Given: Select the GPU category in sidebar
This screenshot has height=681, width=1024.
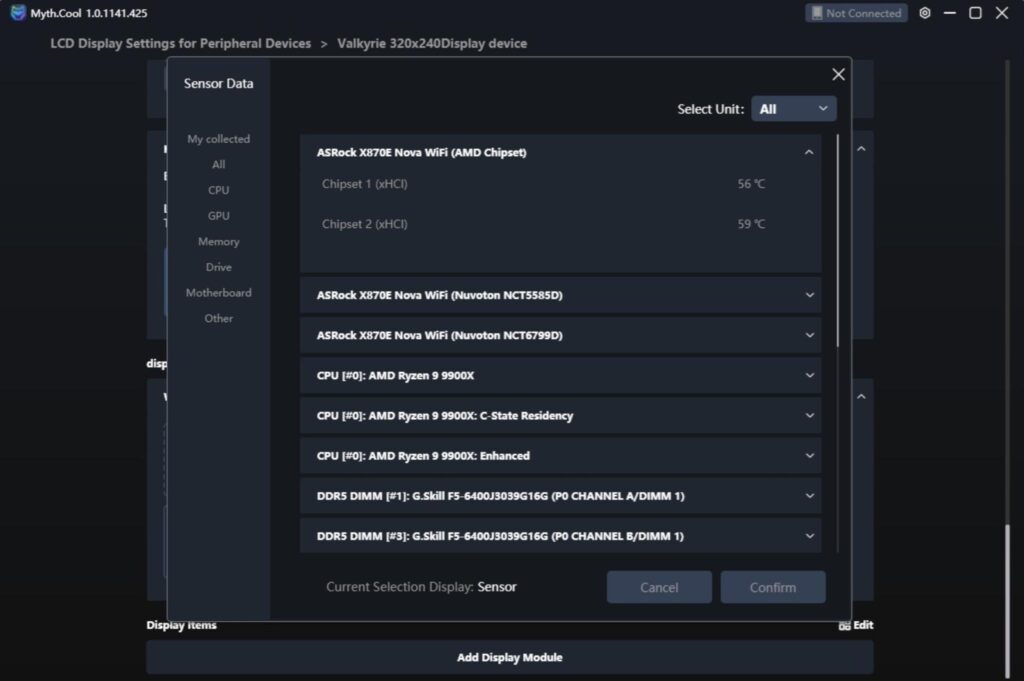Looking at the screenshot, I should (x=218, y=215).
